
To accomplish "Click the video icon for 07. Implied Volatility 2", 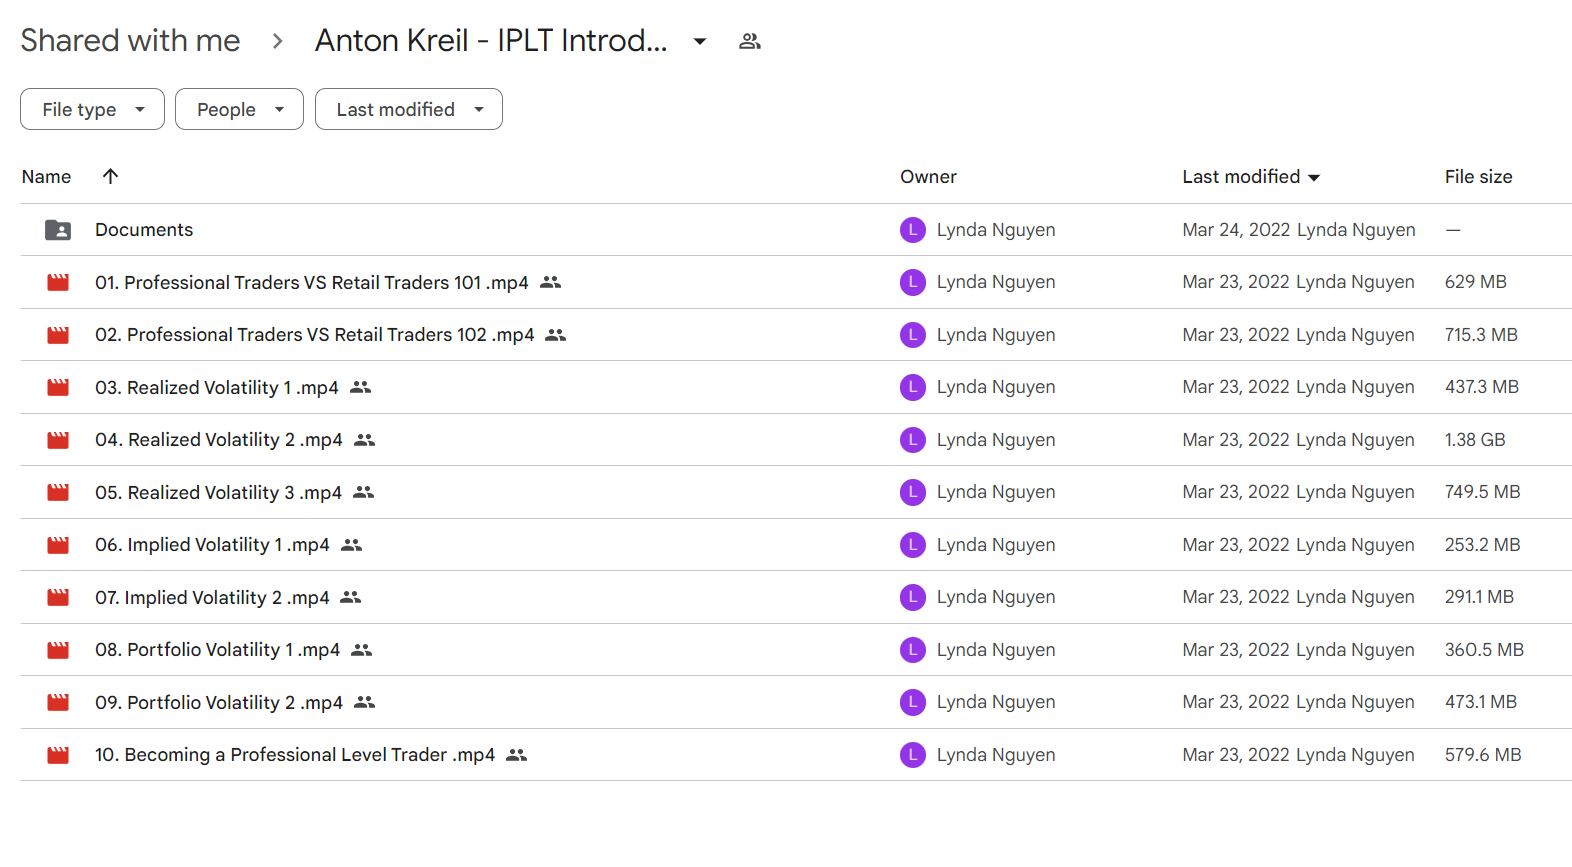I will (x=58, y=597).
